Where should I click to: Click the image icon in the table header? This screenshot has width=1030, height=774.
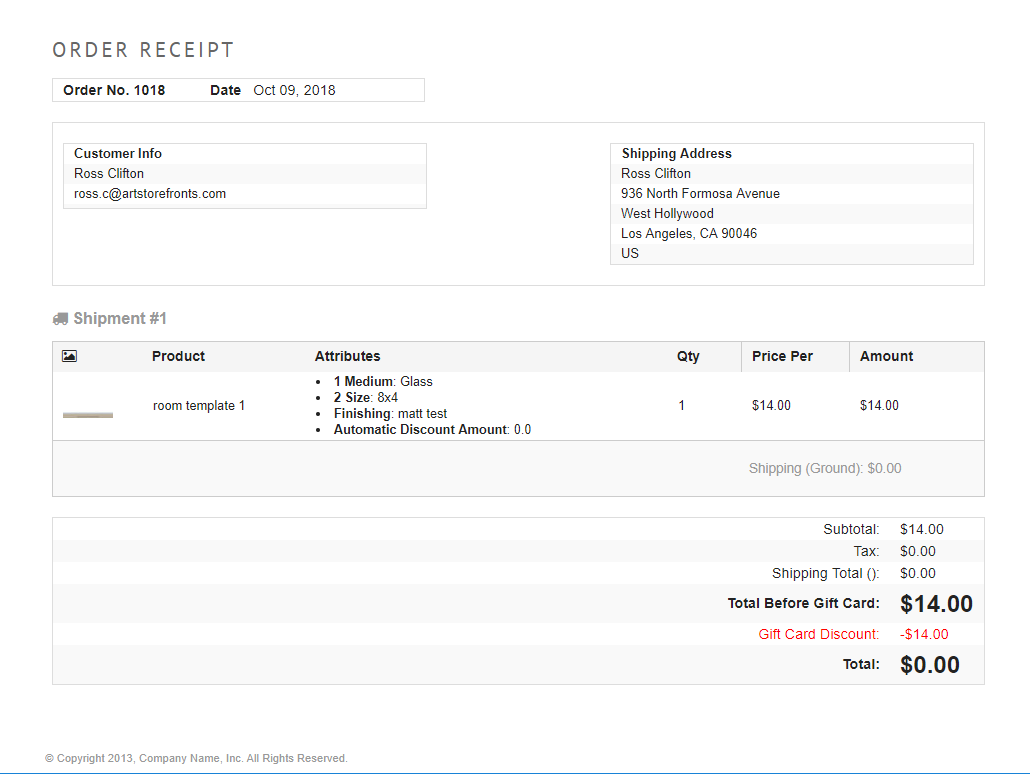(69, 356)
